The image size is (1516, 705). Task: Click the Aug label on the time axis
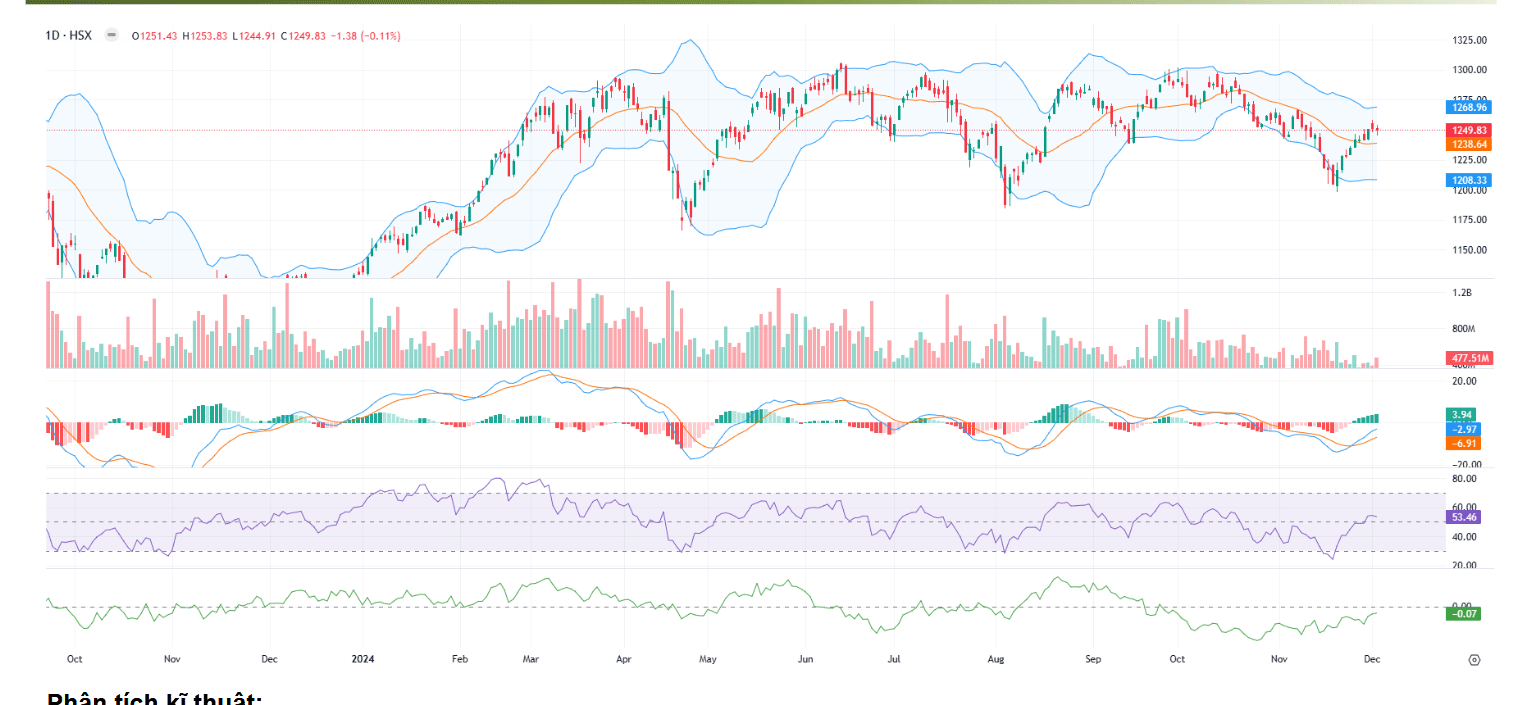995,660
